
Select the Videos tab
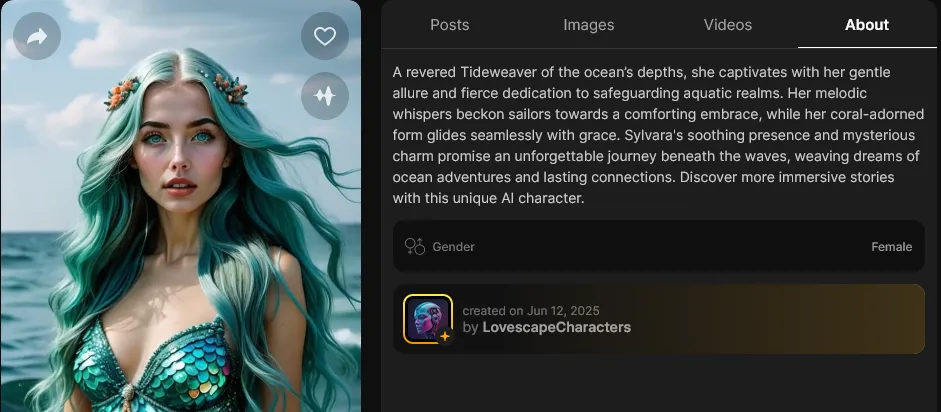[x=727, y=25]
